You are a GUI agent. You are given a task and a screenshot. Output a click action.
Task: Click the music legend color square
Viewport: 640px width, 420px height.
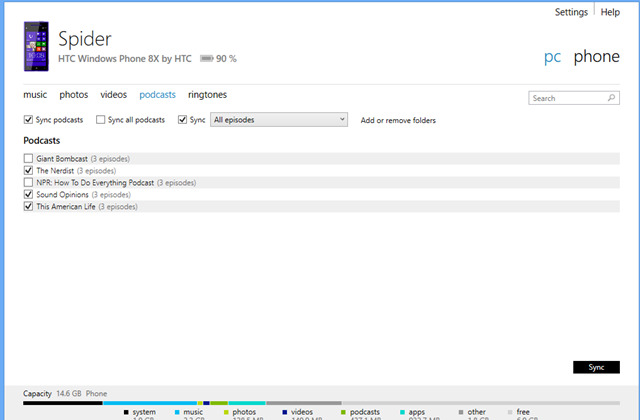point(177,412)
